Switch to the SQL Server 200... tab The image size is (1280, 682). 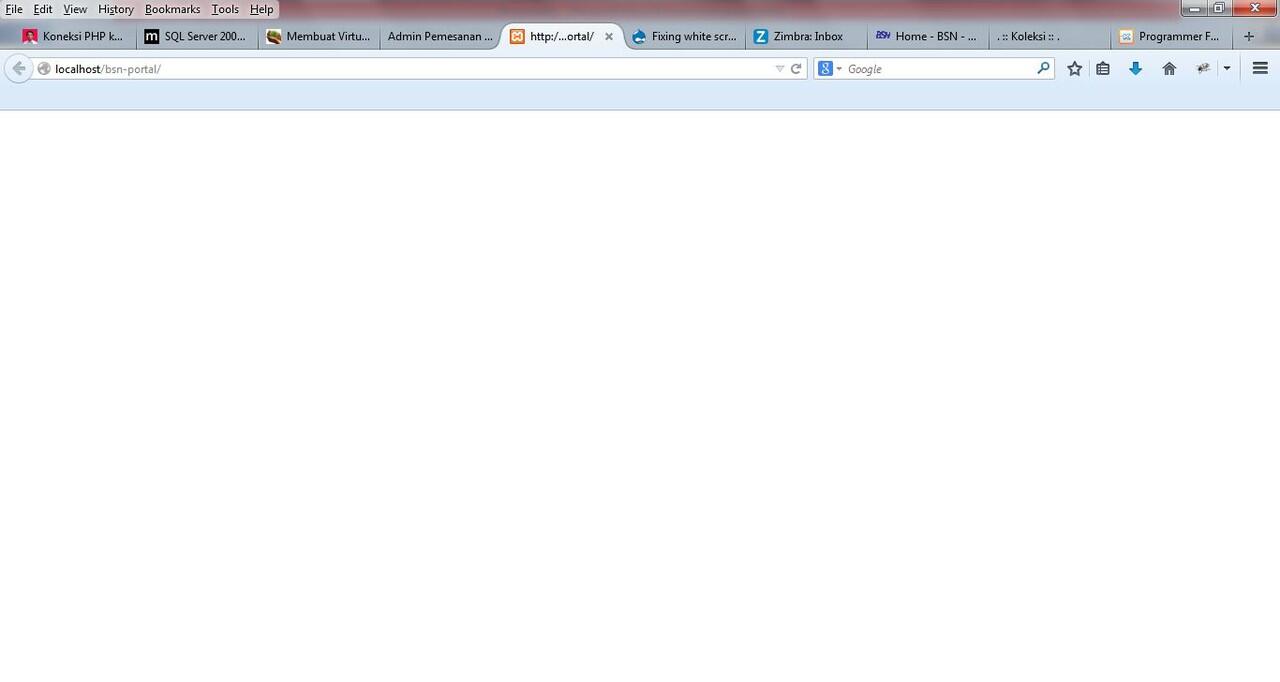pos(196,36)
